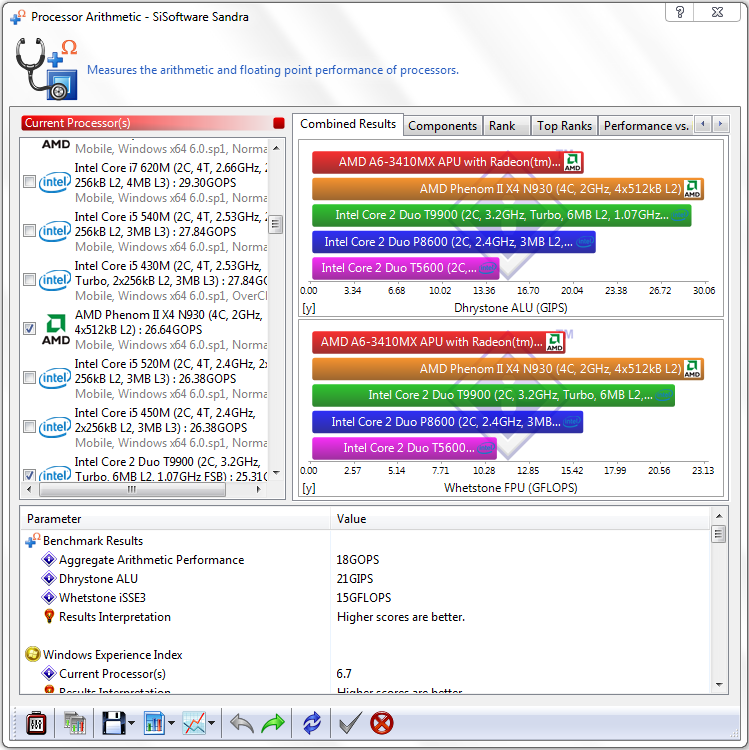This screenshot has width=749, height=750.
Task: Click the processor list horizontal scrollbar thumb
Action: point(132,489)
